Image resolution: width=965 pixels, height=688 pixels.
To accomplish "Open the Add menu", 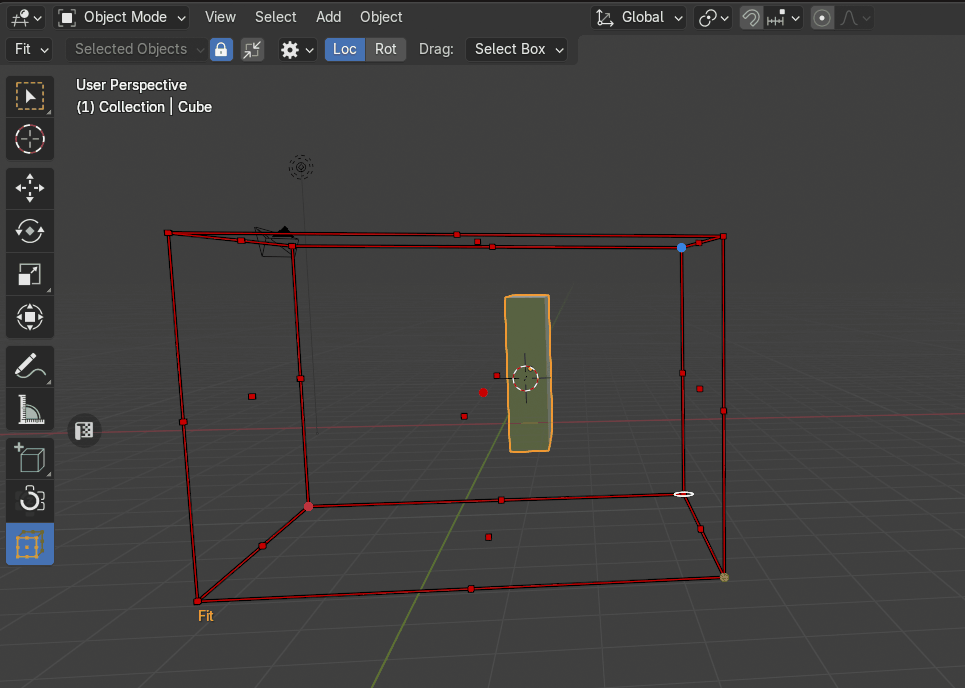I will (x=328, y=17).
